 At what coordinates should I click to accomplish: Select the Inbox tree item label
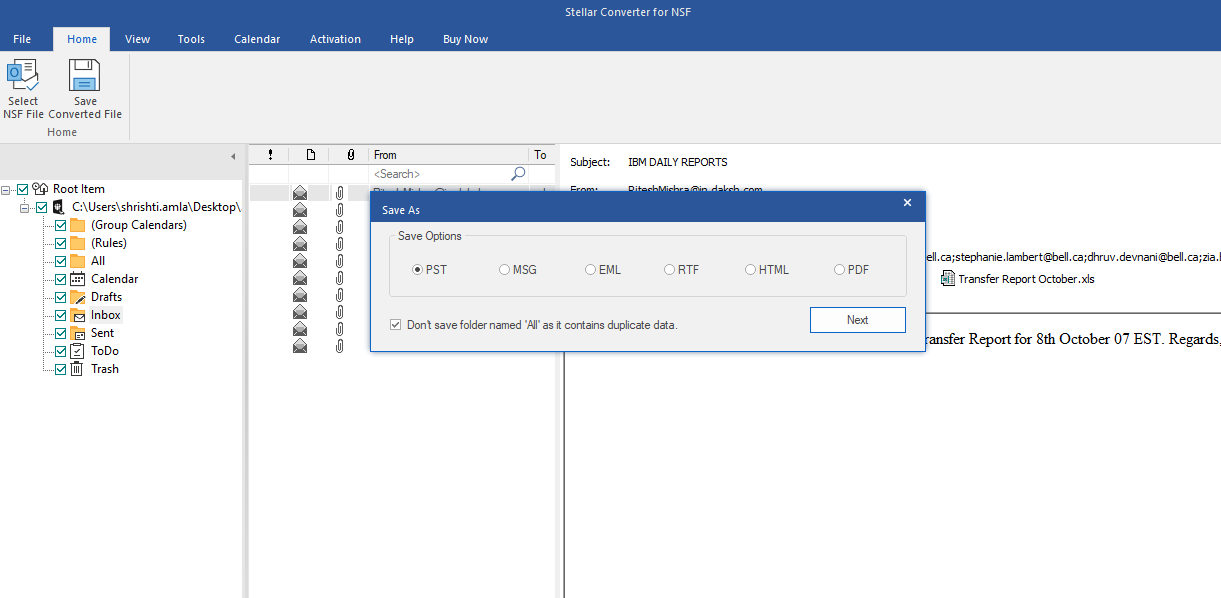pyautogui.click(x=106, y=315)
